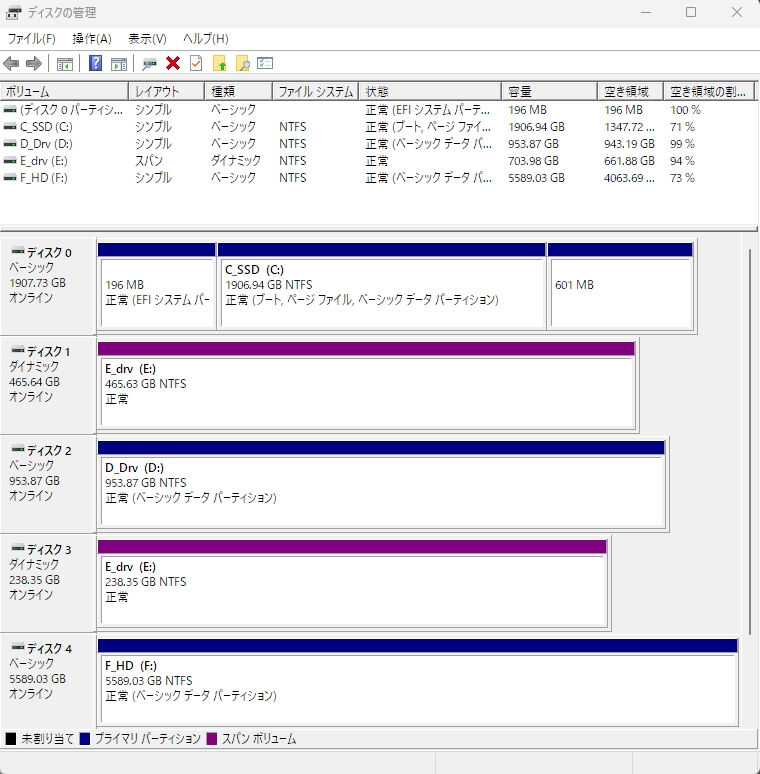Viewport: 760px width, 774px height.
Task: Sort by the 種類 column header
Action: [x=238, y=91]
